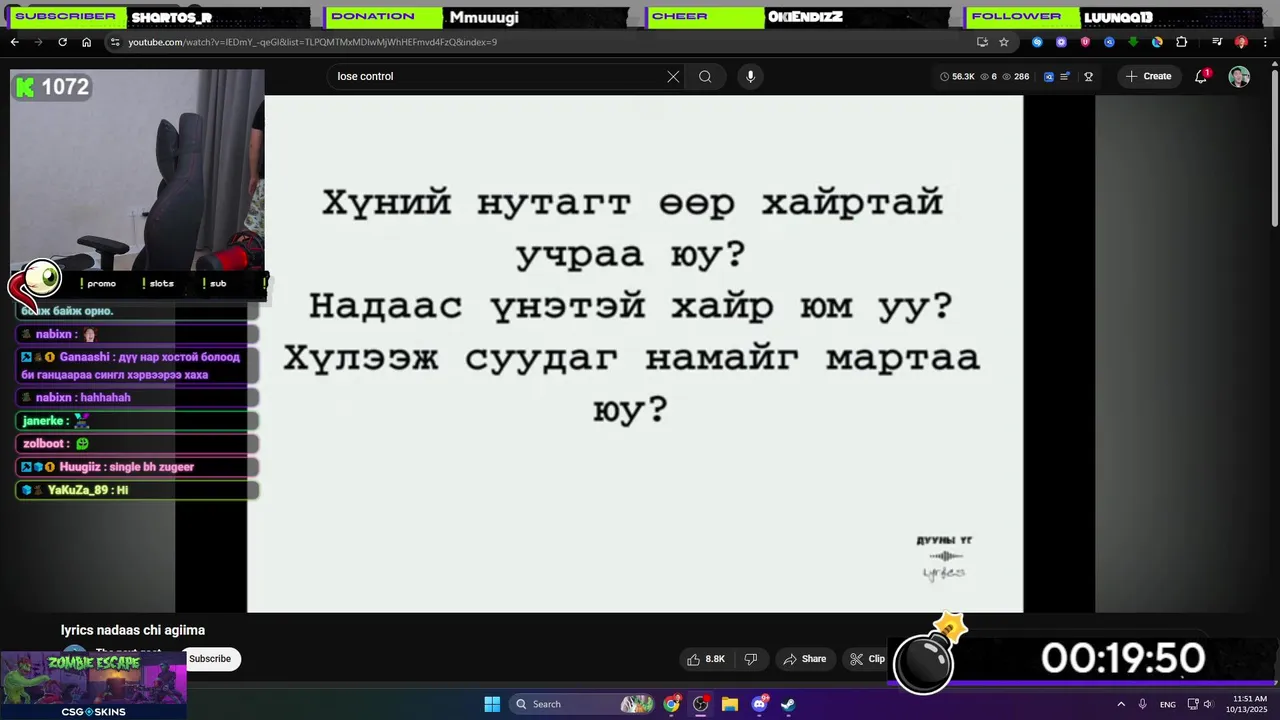Open the purple gear extension icon
Screen dimensions: 1280x720
pyautogui.click(x=1061, y=42)
